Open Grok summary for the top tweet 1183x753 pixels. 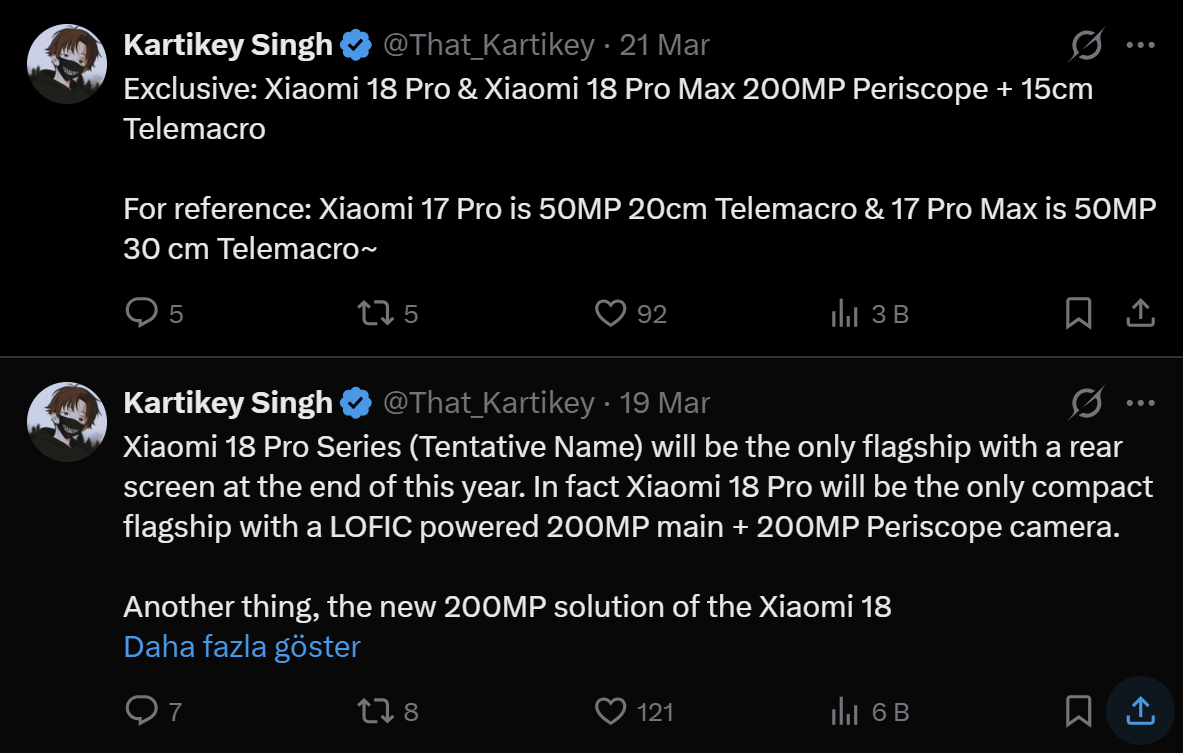click(1086, 45)
